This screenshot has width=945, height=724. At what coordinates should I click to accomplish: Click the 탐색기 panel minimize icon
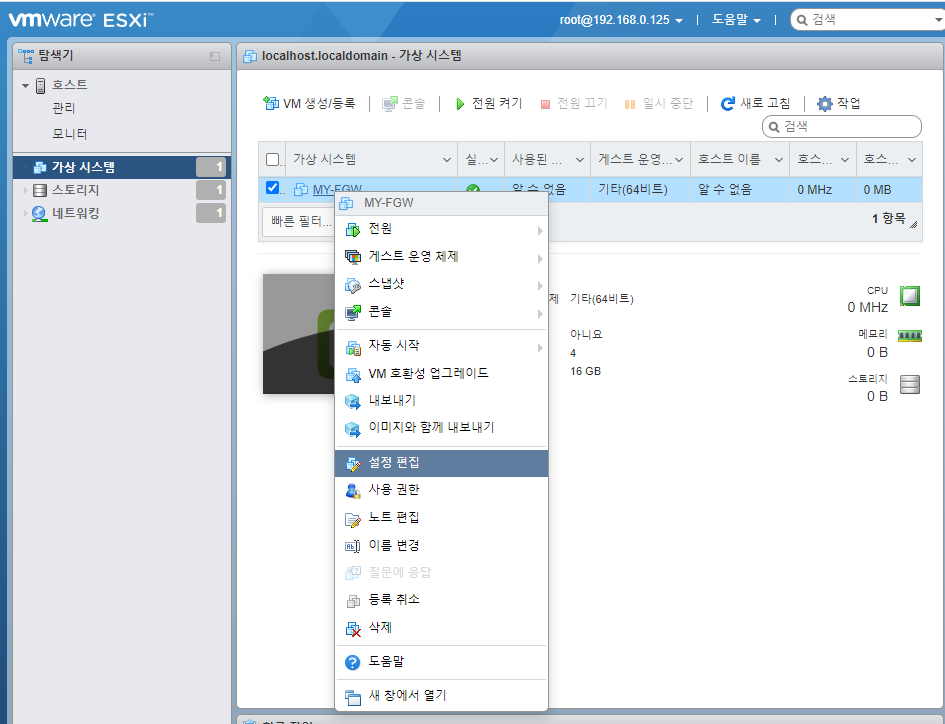pyautogui.click(x=215, y=56)
